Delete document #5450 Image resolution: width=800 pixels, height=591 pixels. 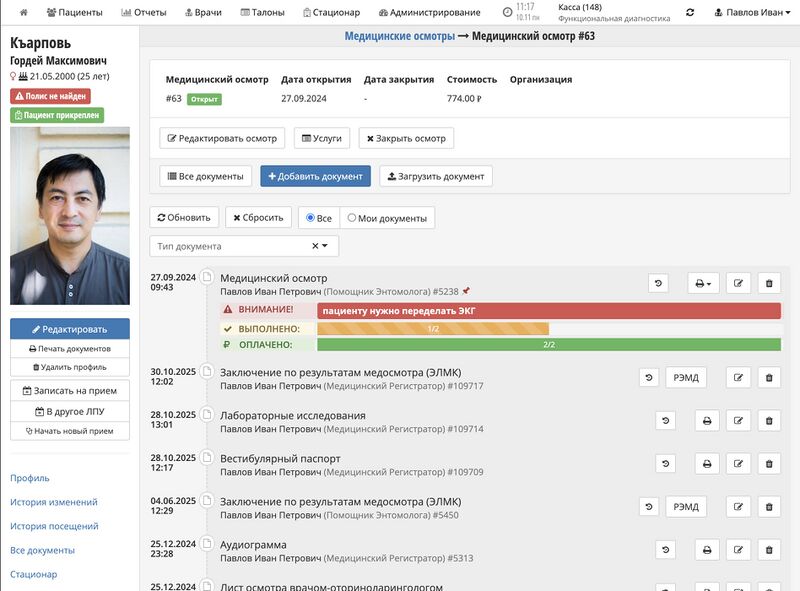click(769, 507)
